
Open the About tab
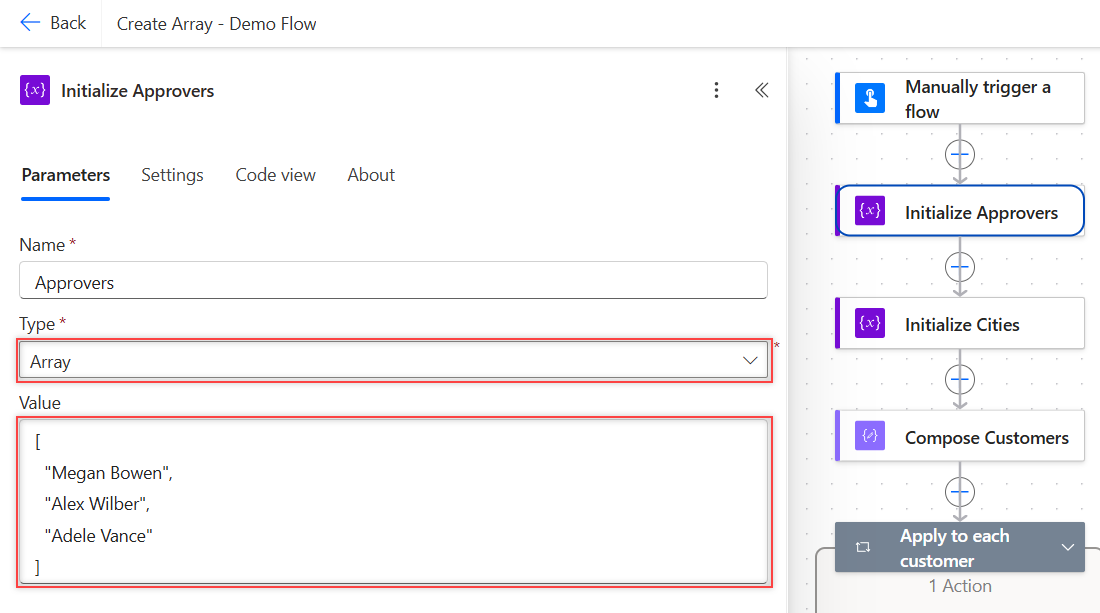coord(371,175)
